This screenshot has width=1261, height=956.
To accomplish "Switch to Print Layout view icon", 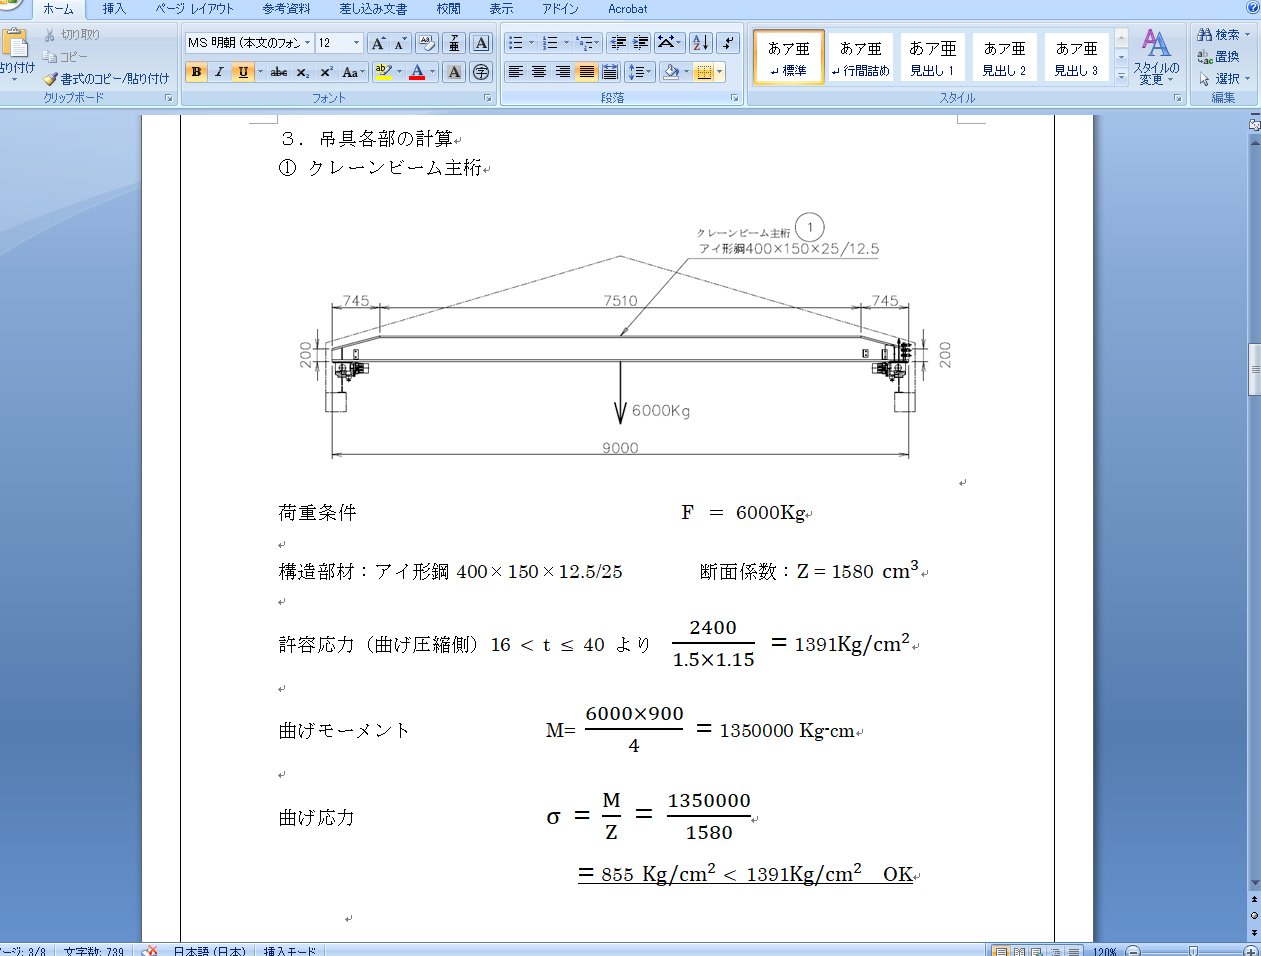I will (999, 951).
